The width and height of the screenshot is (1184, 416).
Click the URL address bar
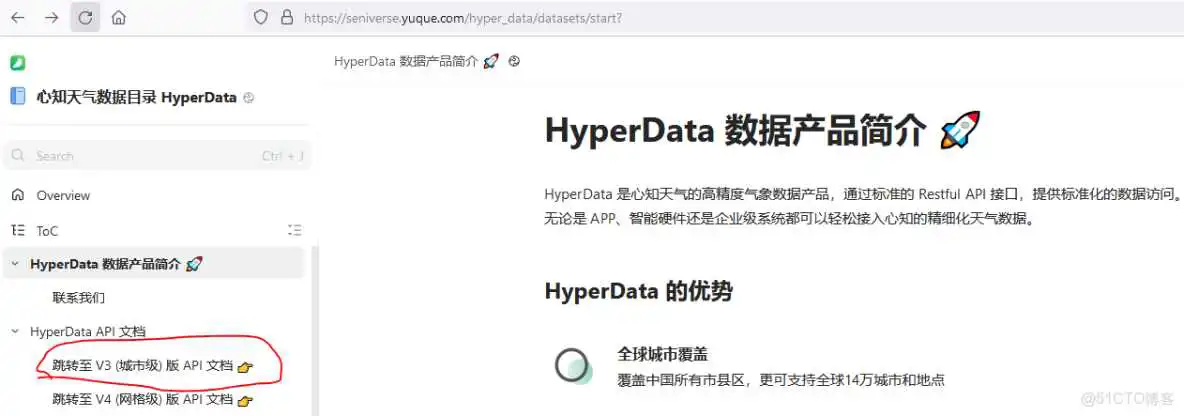pyautogui.click(x=700, y=18)
